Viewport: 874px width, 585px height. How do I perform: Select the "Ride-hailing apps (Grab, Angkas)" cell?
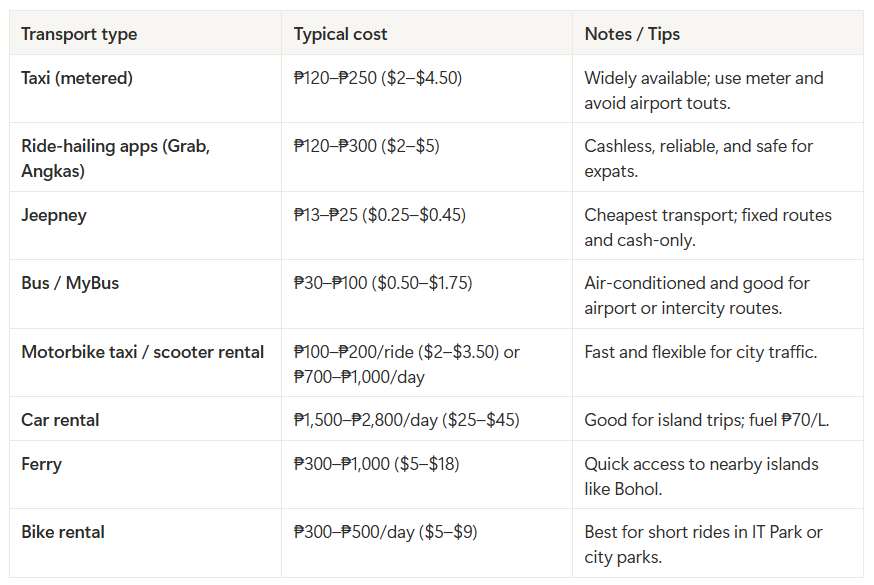pos(115,158)
